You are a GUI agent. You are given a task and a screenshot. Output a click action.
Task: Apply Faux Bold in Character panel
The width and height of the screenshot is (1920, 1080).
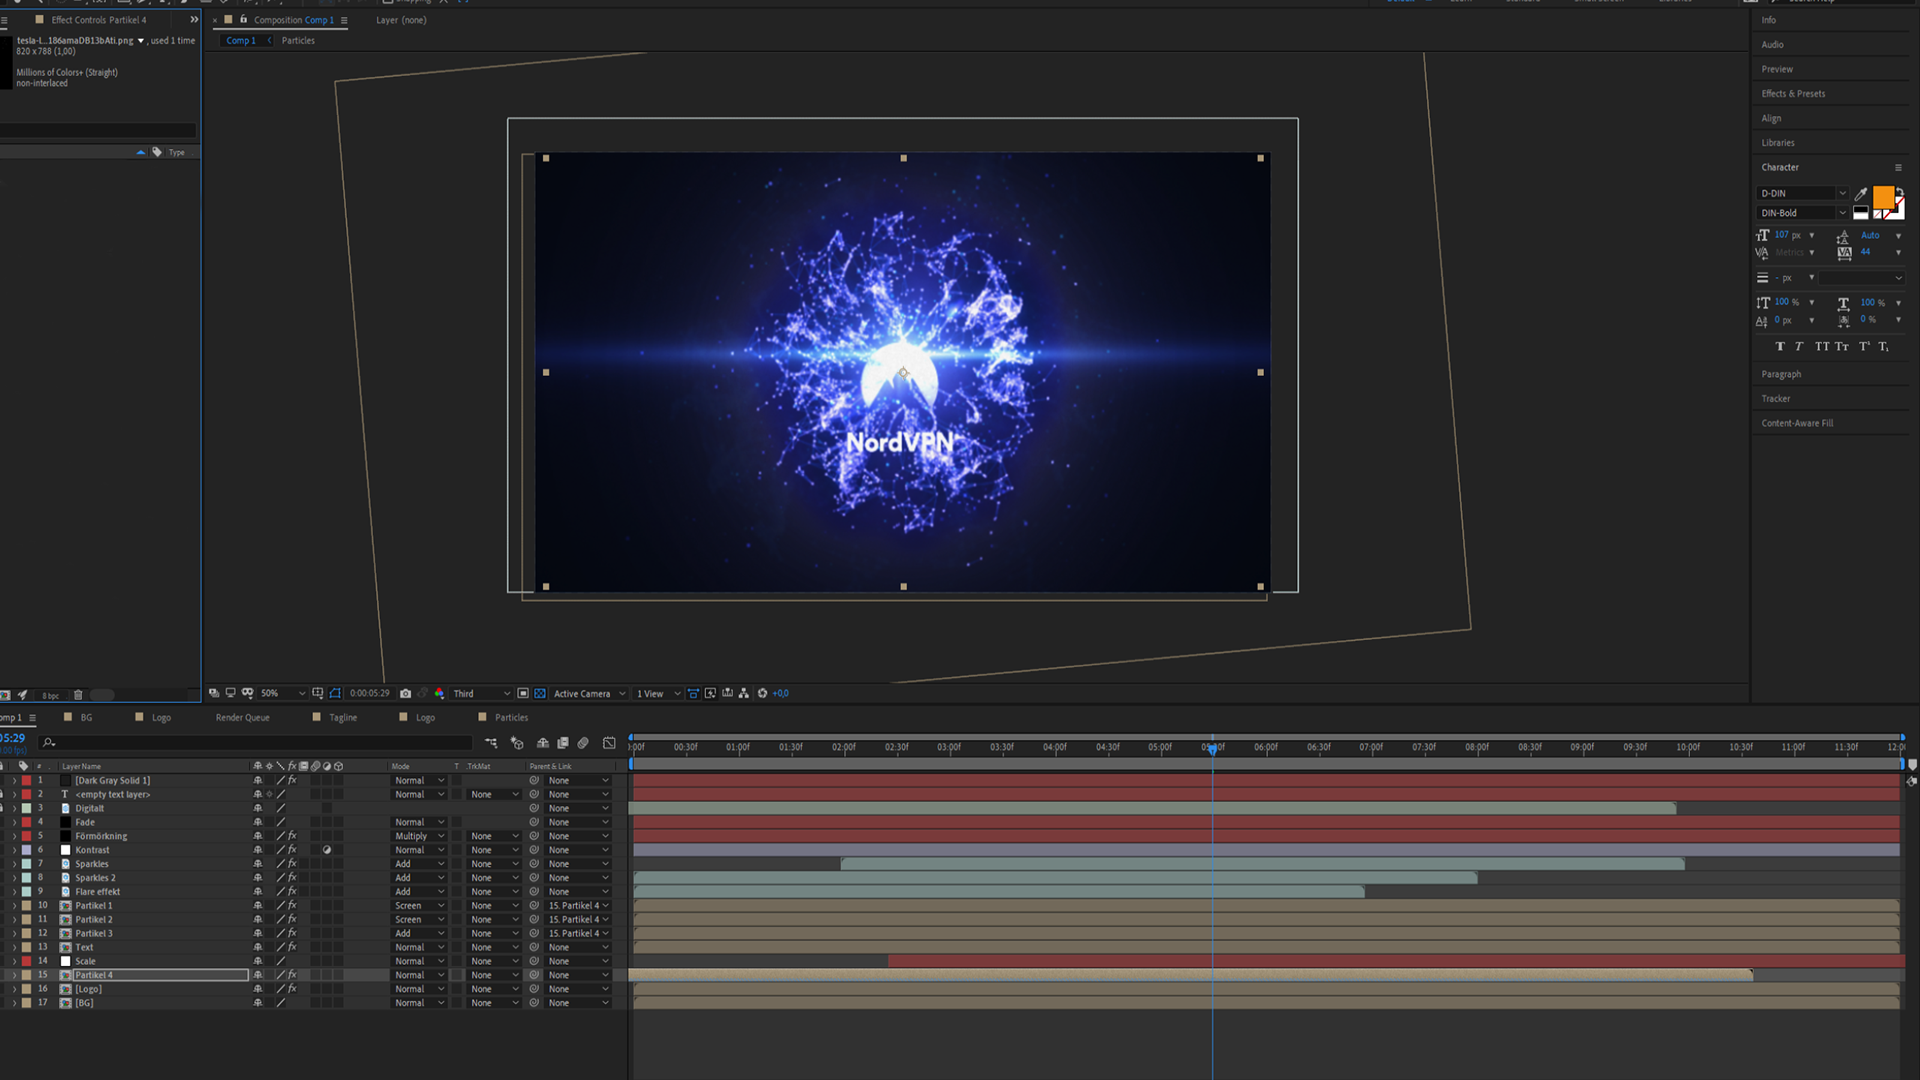pyautogui.click(x=1780, y=347)
